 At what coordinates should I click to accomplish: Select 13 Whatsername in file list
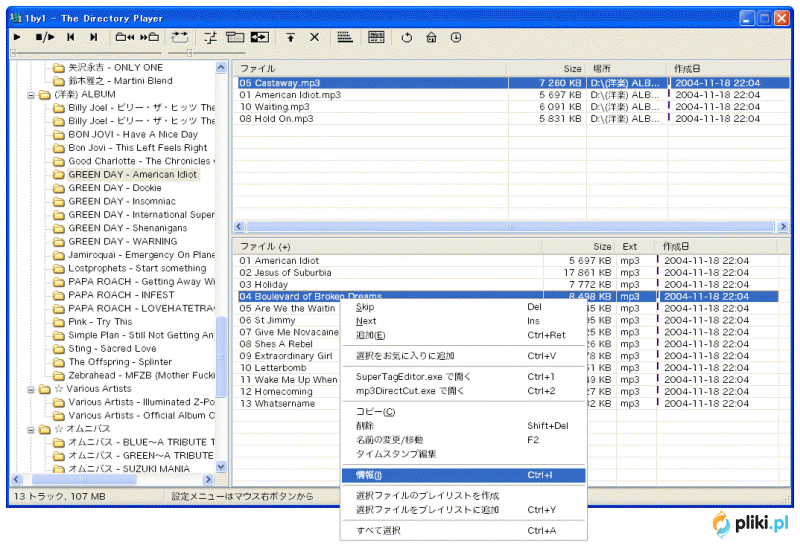click(277, 404)
